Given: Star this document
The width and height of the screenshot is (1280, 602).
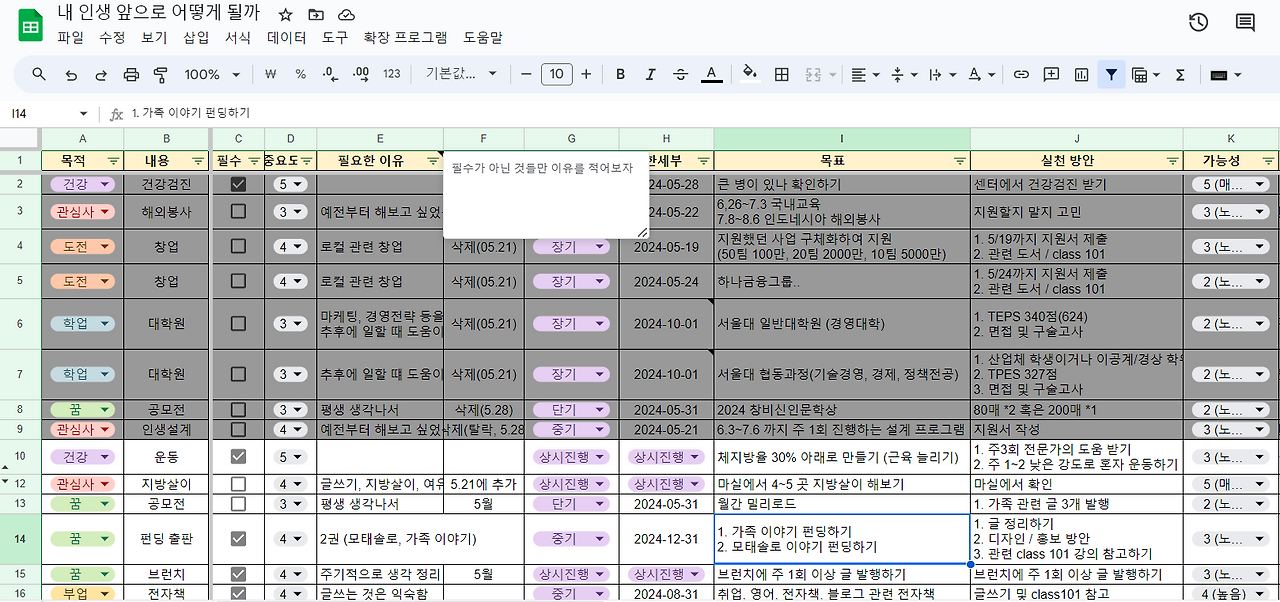Looking at the screenshot, I should (x=286, y=15).
